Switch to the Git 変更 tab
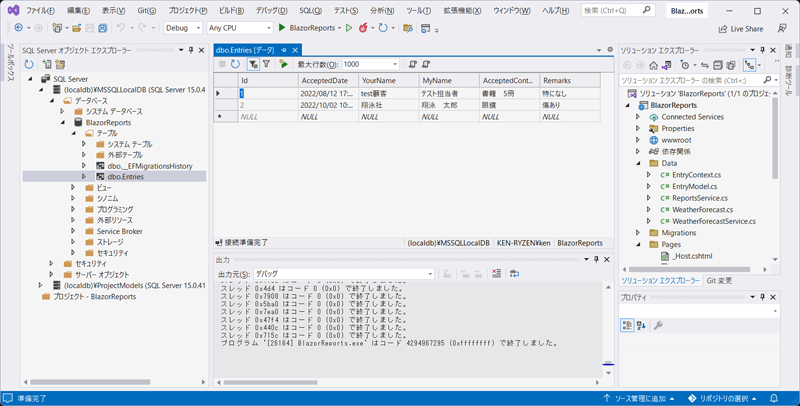 (x=719, y=281)
